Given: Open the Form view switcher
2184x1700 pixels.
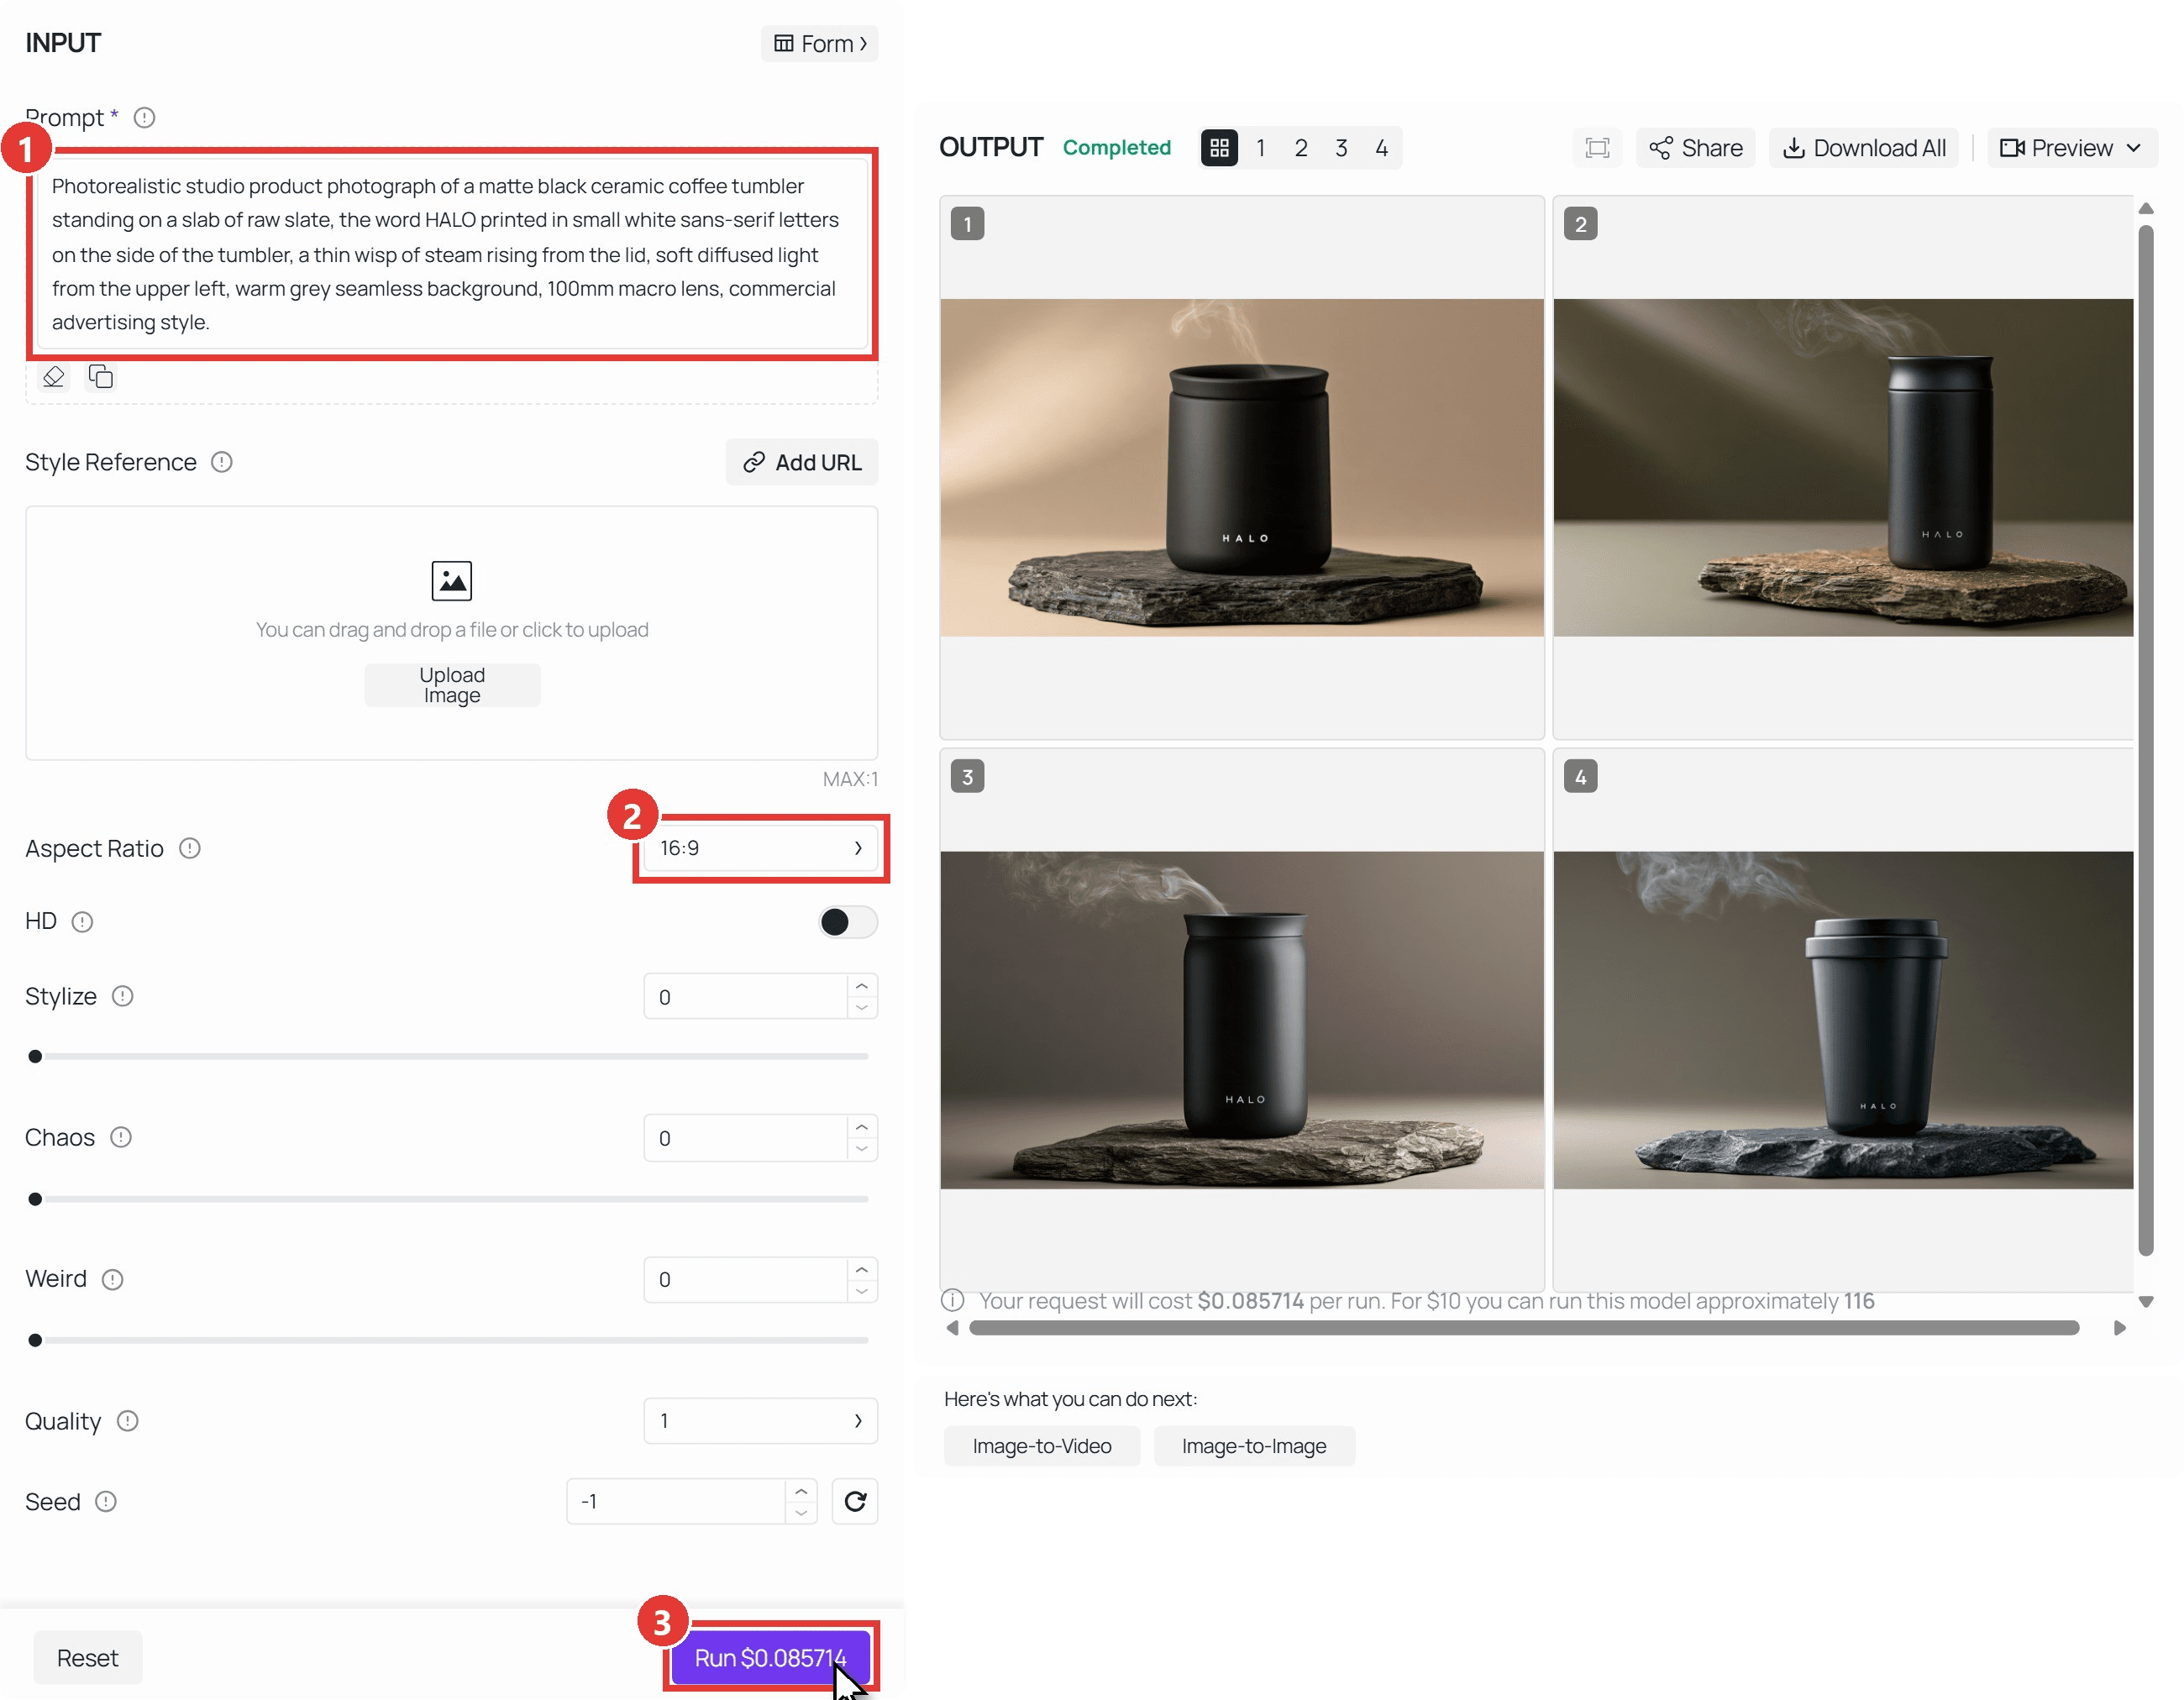Looking at the screenshot, I should point(820,44).
